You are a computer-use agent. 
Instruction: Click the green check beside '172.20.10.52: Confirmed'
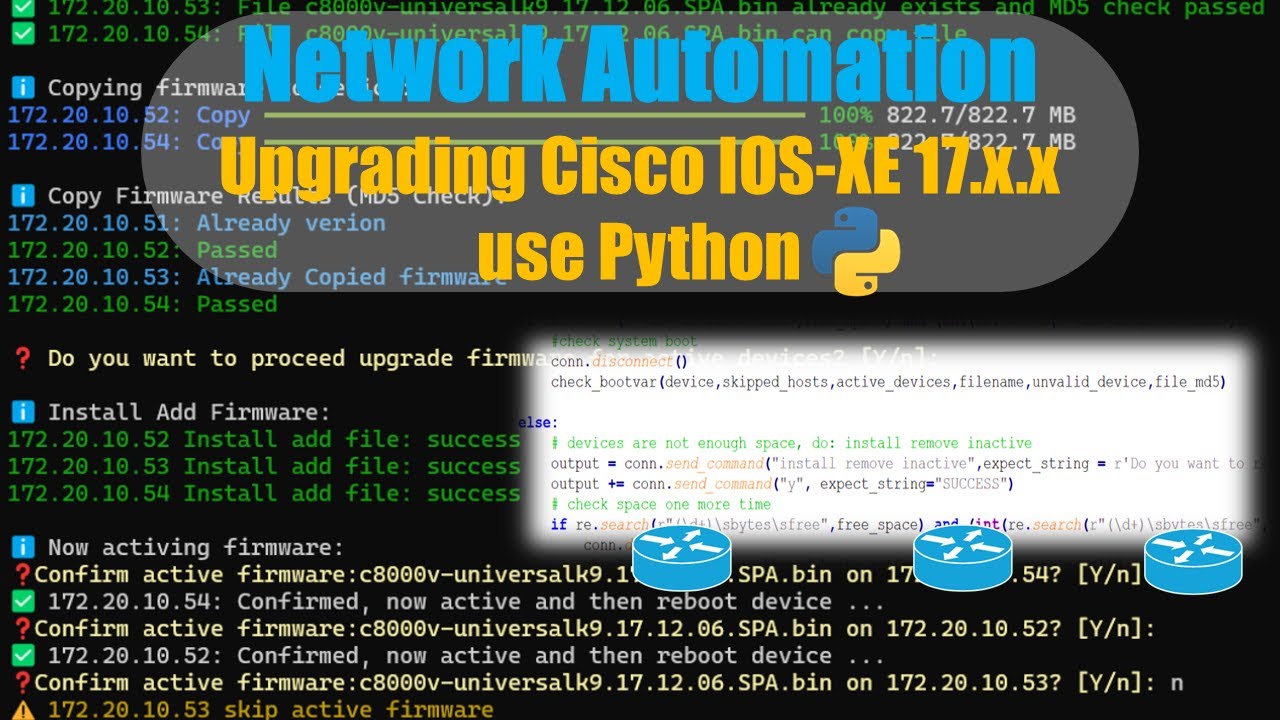click(22, 655)
